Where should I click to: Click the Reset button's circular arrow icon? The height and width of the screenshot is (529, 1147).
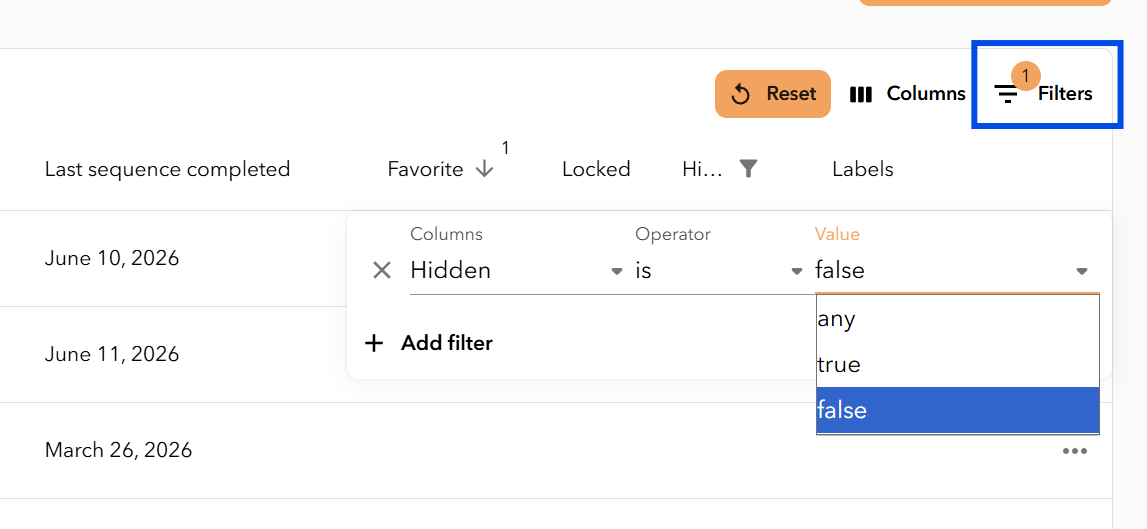pos(740,94)
